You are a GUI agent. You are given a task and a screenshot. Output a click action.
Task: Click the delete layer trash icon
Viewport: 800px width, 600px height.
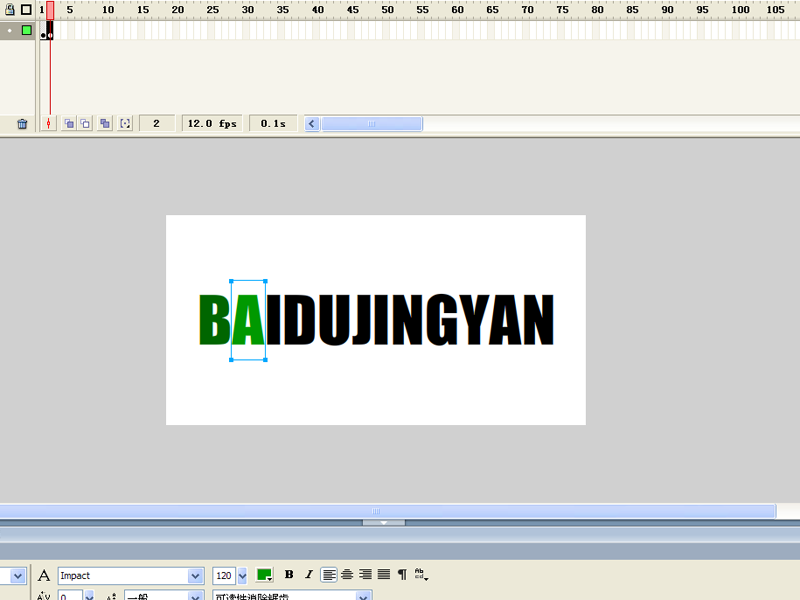point(22,124)
